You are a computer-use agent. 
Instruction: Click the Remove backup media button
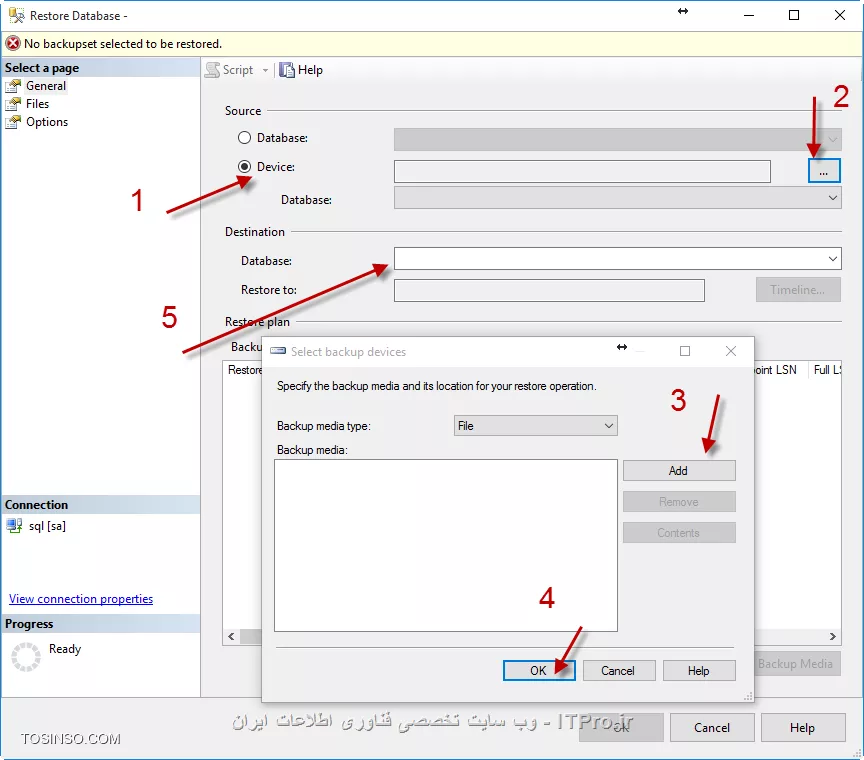(x=679, y=502)
